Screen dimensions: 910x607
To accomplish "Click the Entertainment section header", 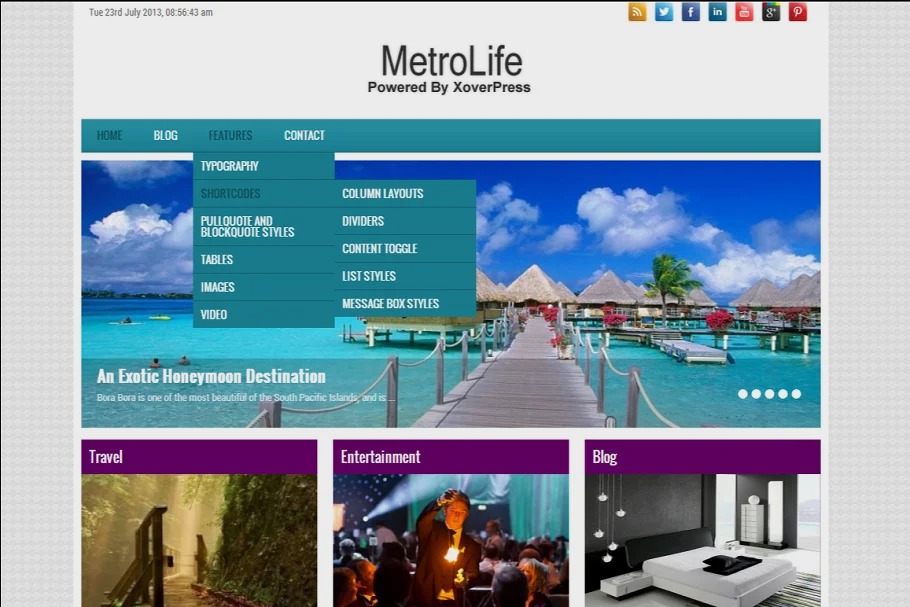I will (x=450, y=457).
